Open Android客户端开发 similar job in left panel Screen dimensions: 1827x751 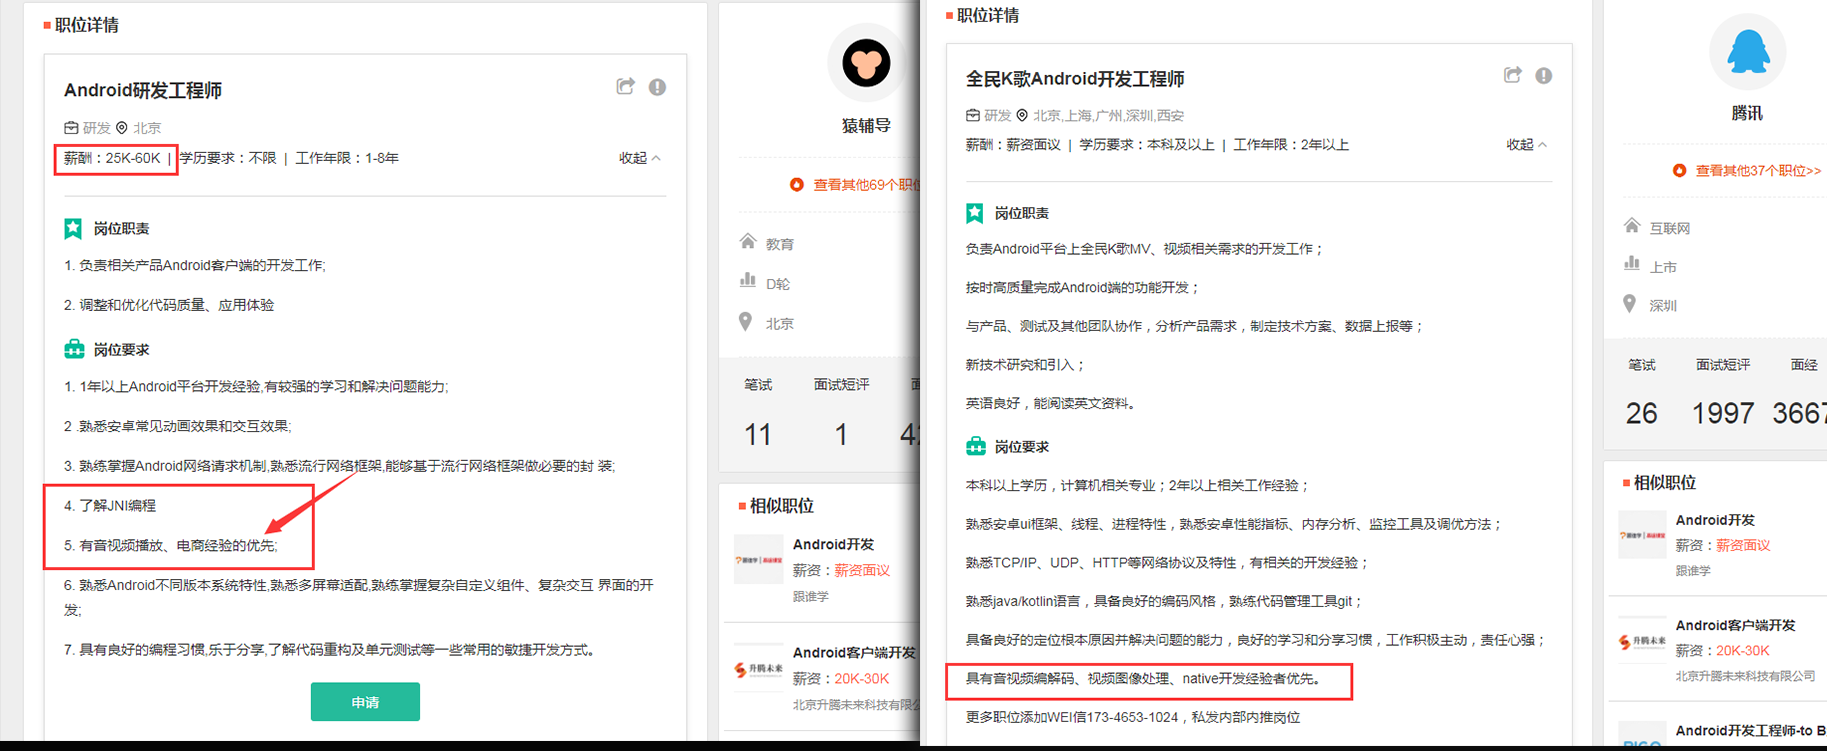click(854, 653)
